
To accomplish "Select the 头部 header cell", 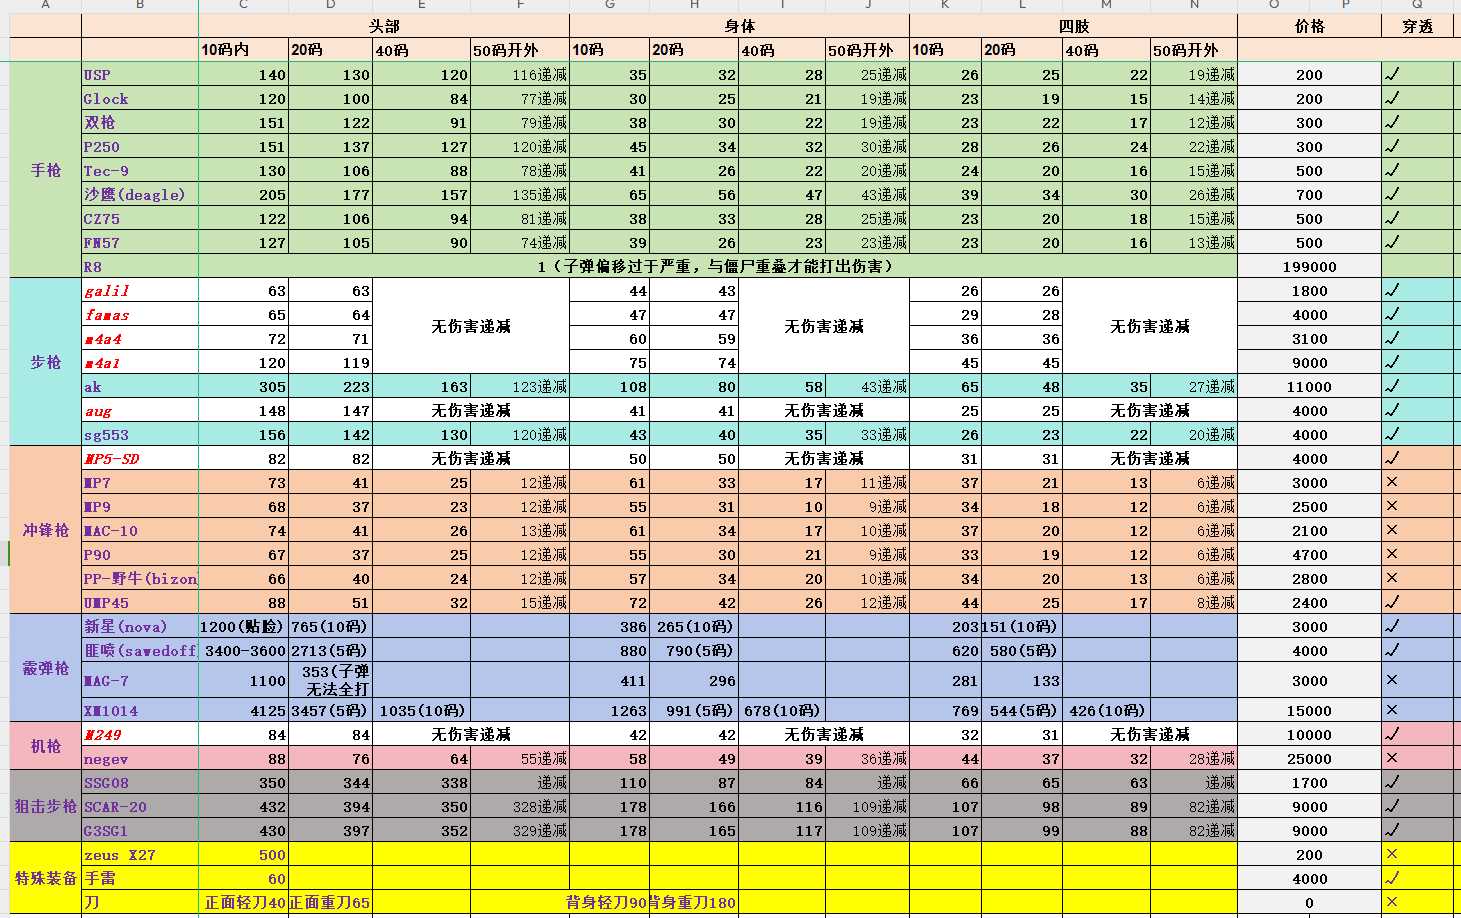I will pos(385,26).
